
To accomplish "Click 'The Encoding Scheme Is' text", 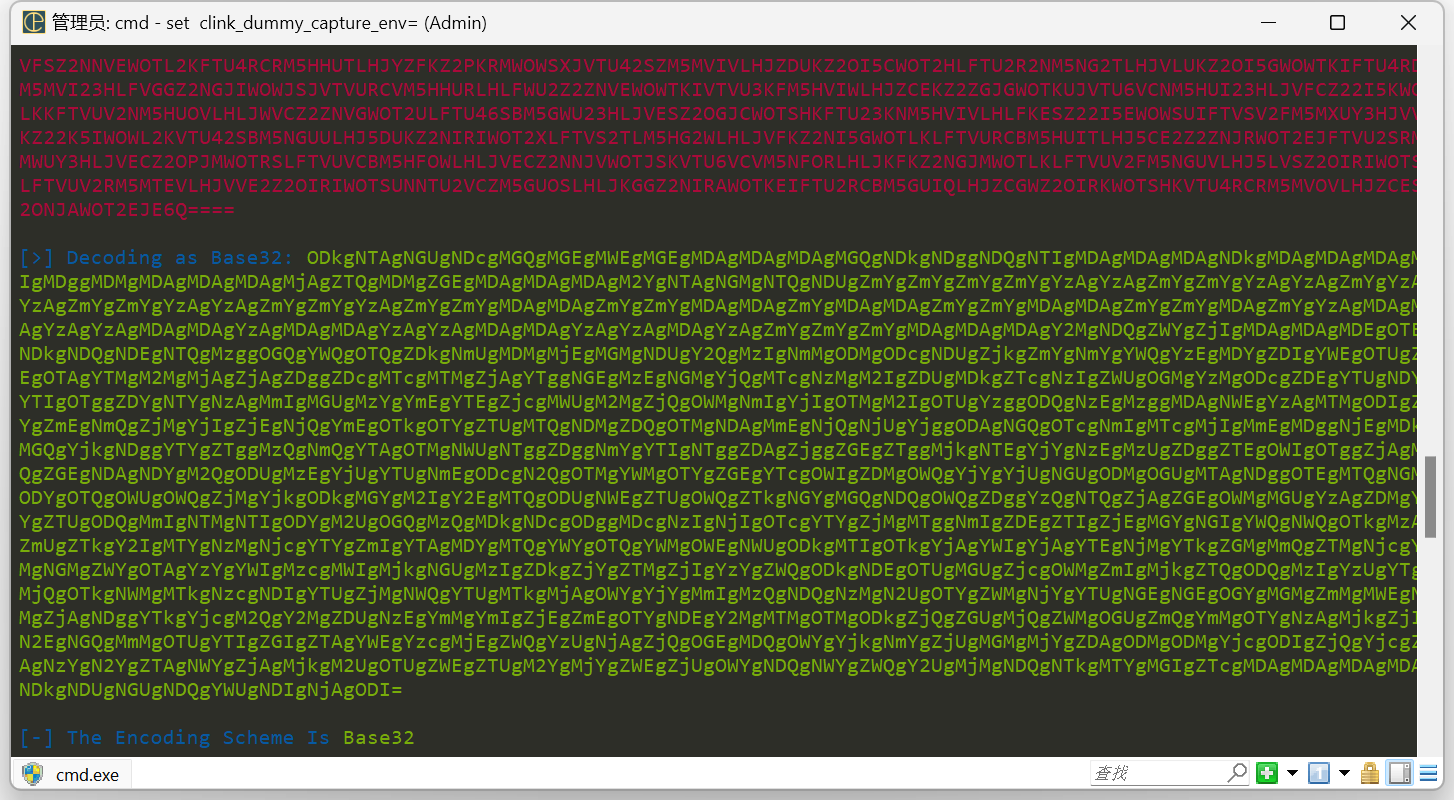I will click(x=198, y=737).
